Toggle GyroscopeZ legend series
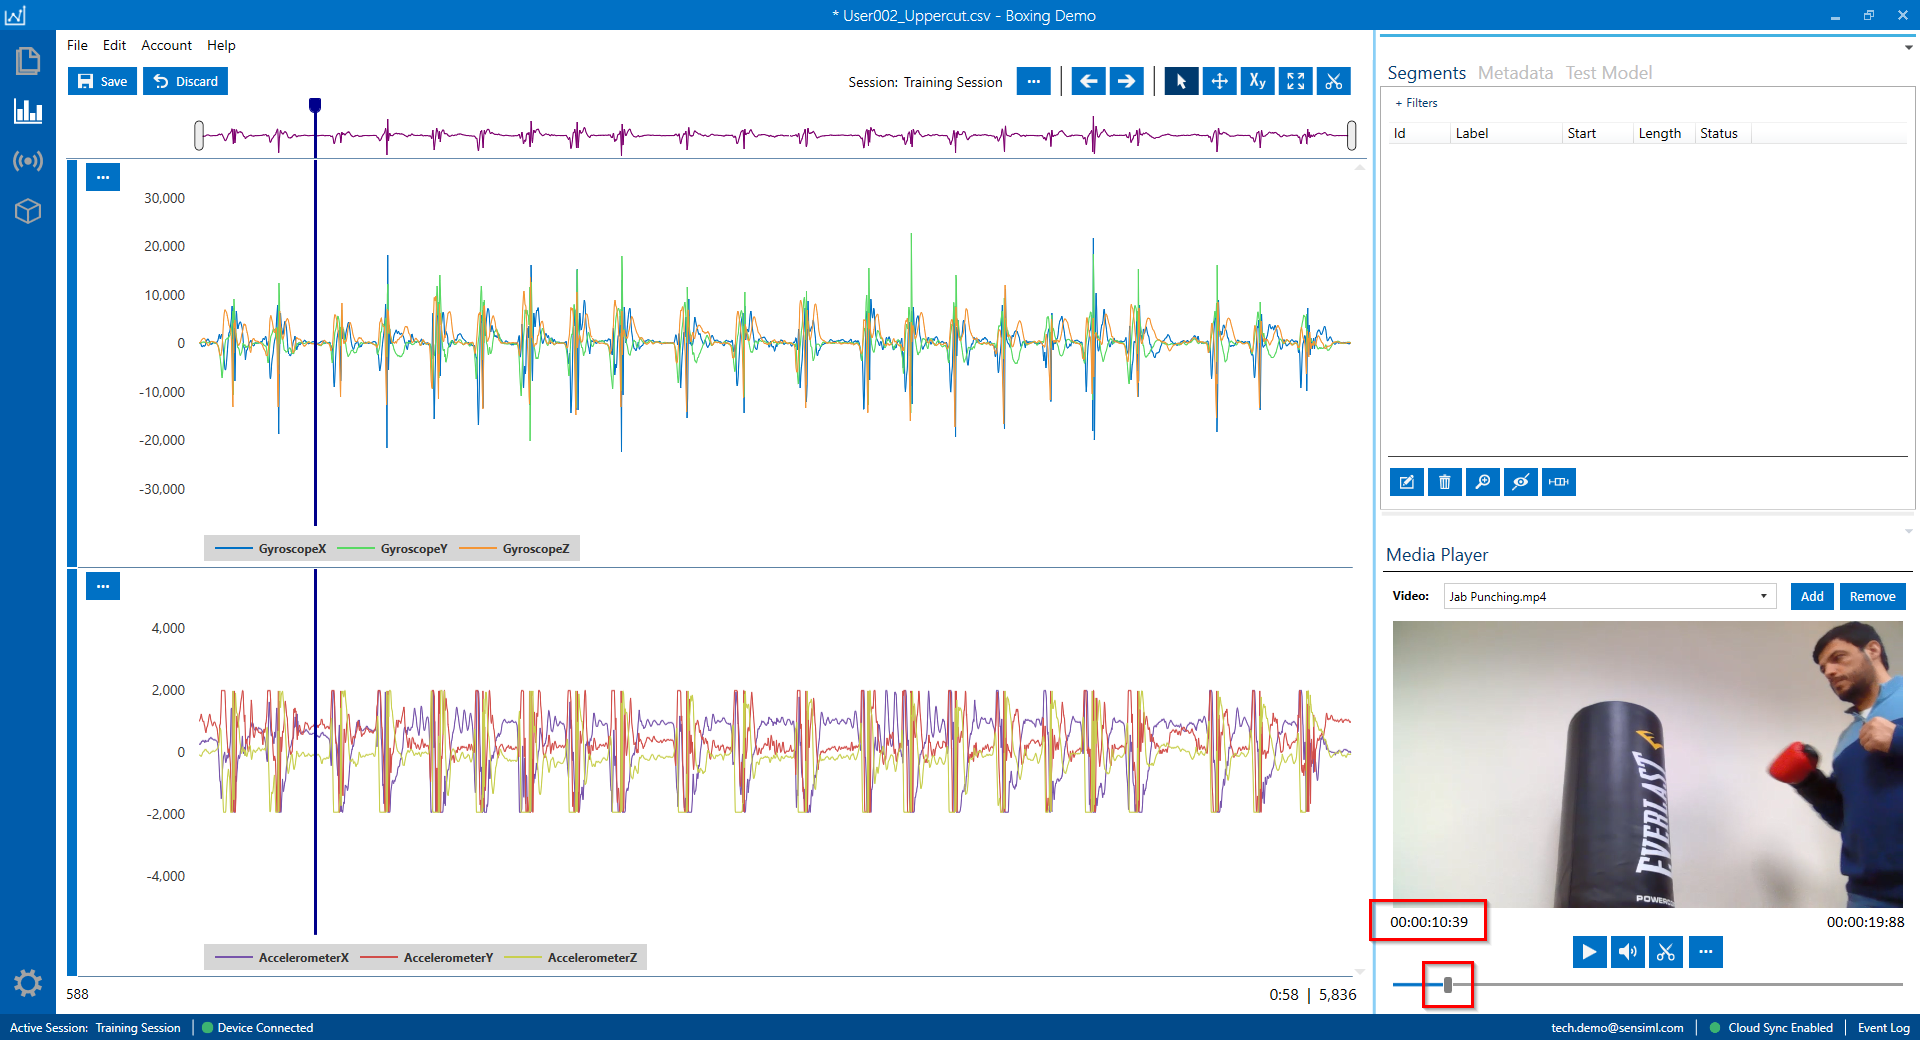The height and width of the screenshot is (1040, 1920). [514, 549]
